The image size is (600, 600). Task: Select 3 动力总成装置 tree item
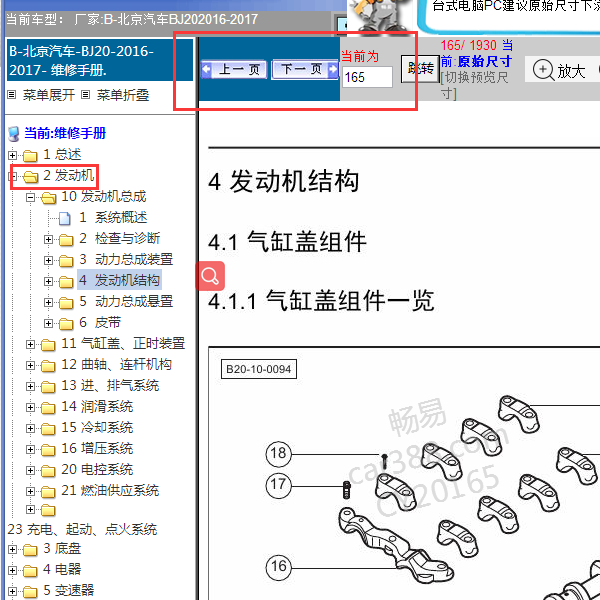126,259
